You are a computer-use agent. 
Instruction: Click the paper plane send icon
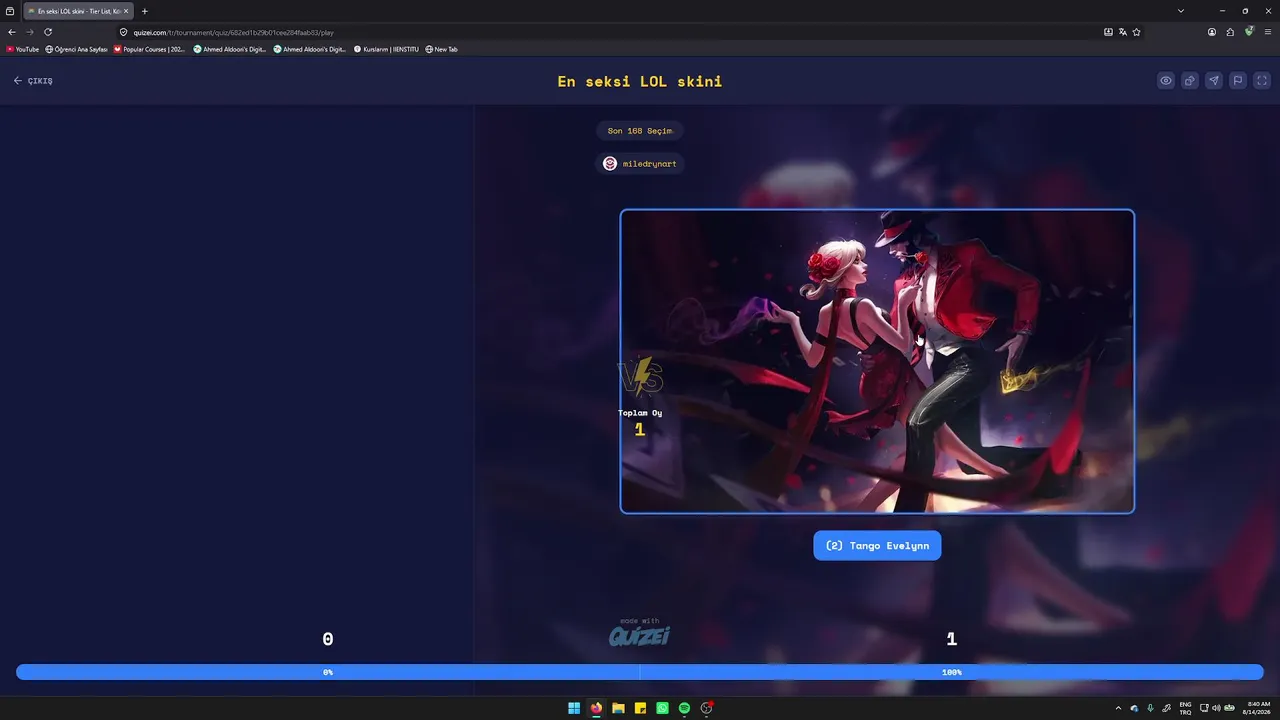[x=1214, y=81]
